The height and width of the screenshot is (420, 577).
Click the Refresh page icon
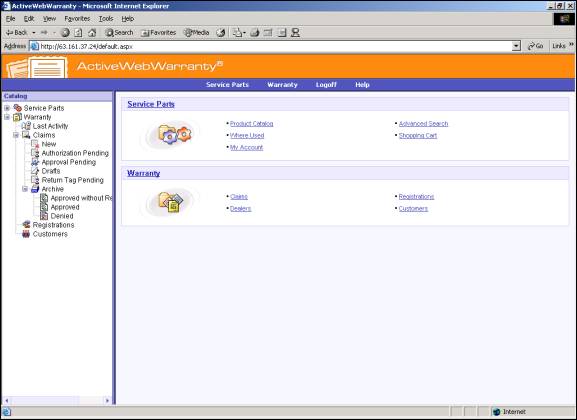[x=78, y=33]
